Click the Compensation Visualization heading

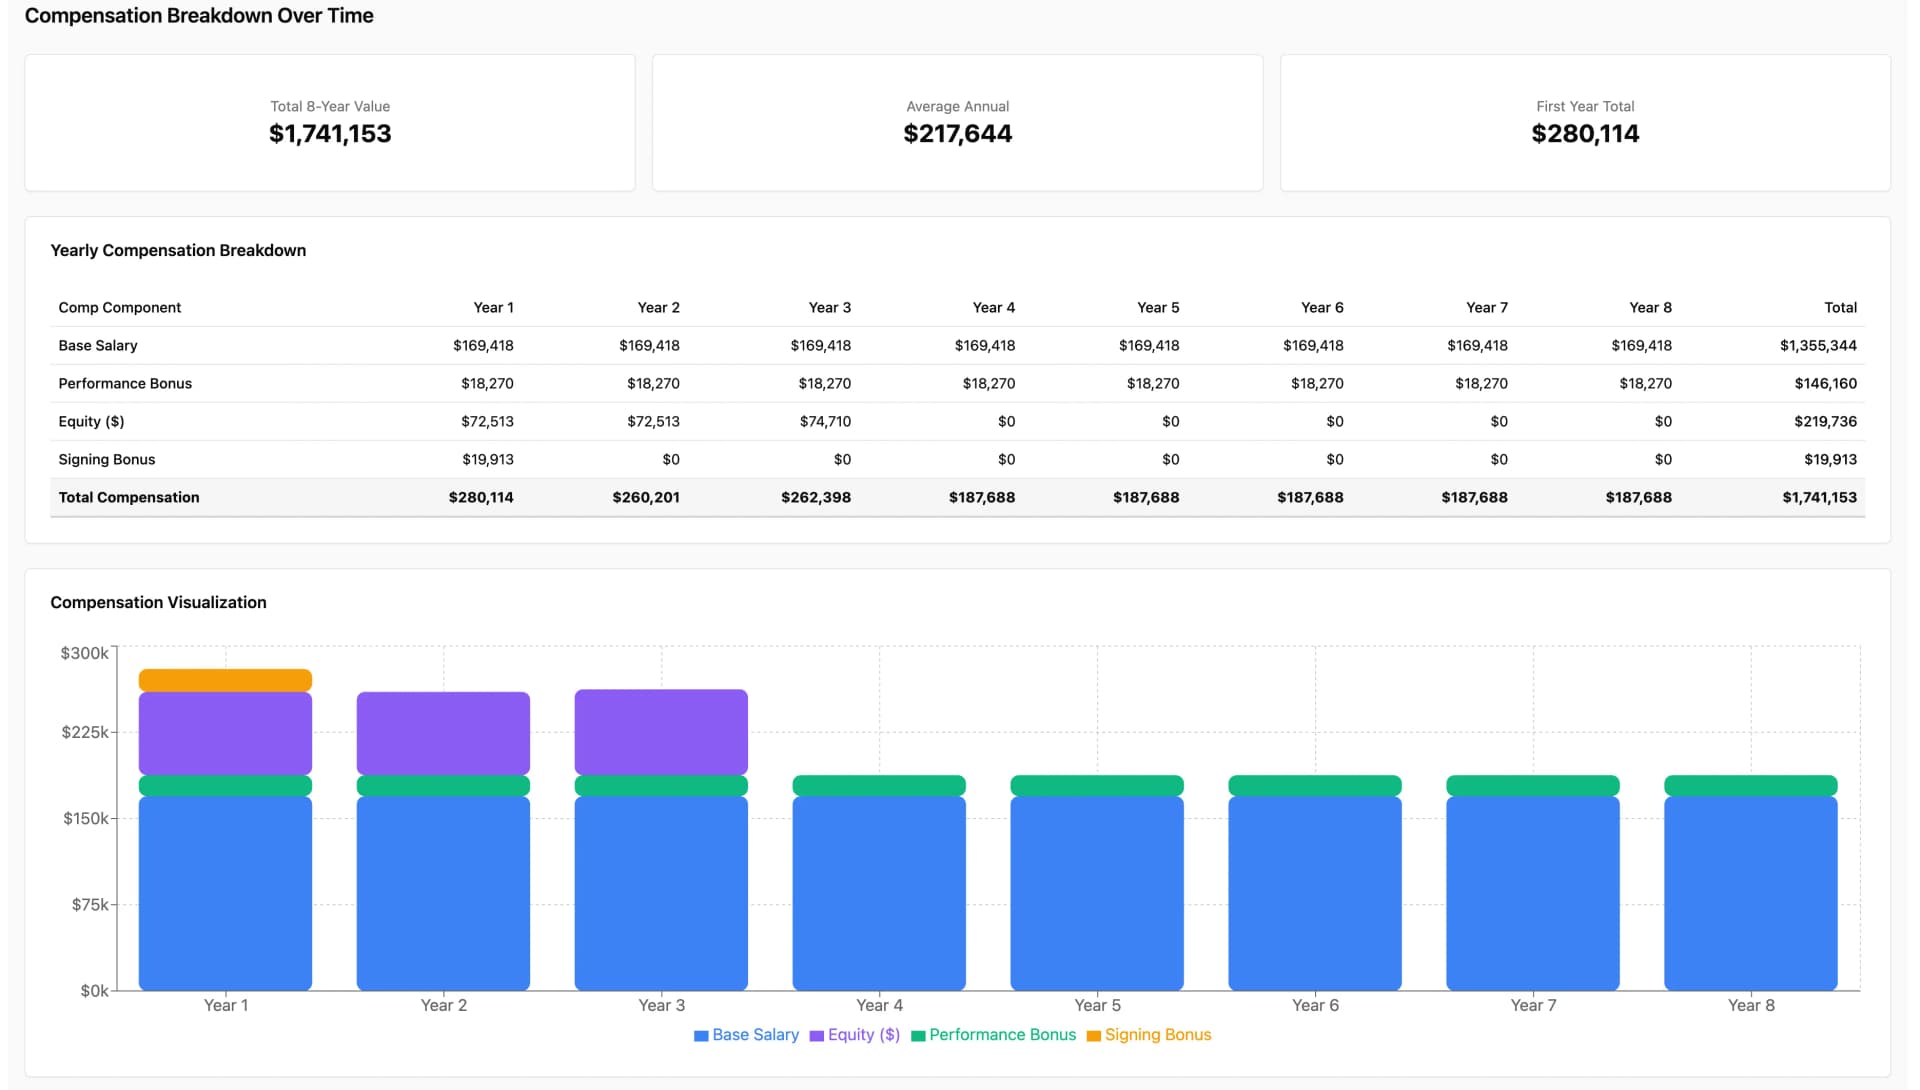tap(158, 602)
